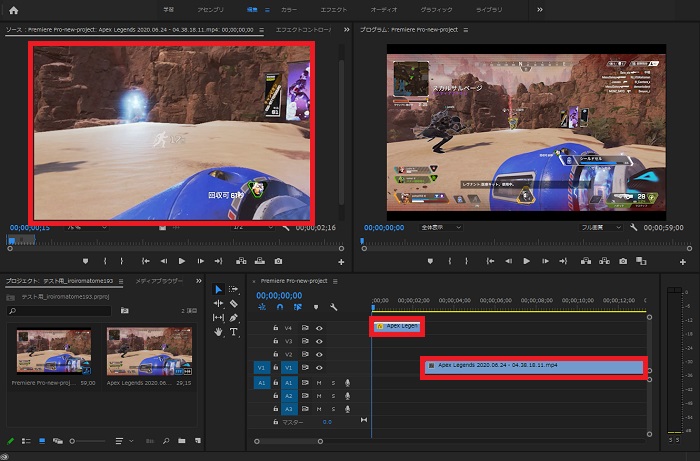Switch Project panel to freeform view
This screenshot has height=461, width=700.
58,441
